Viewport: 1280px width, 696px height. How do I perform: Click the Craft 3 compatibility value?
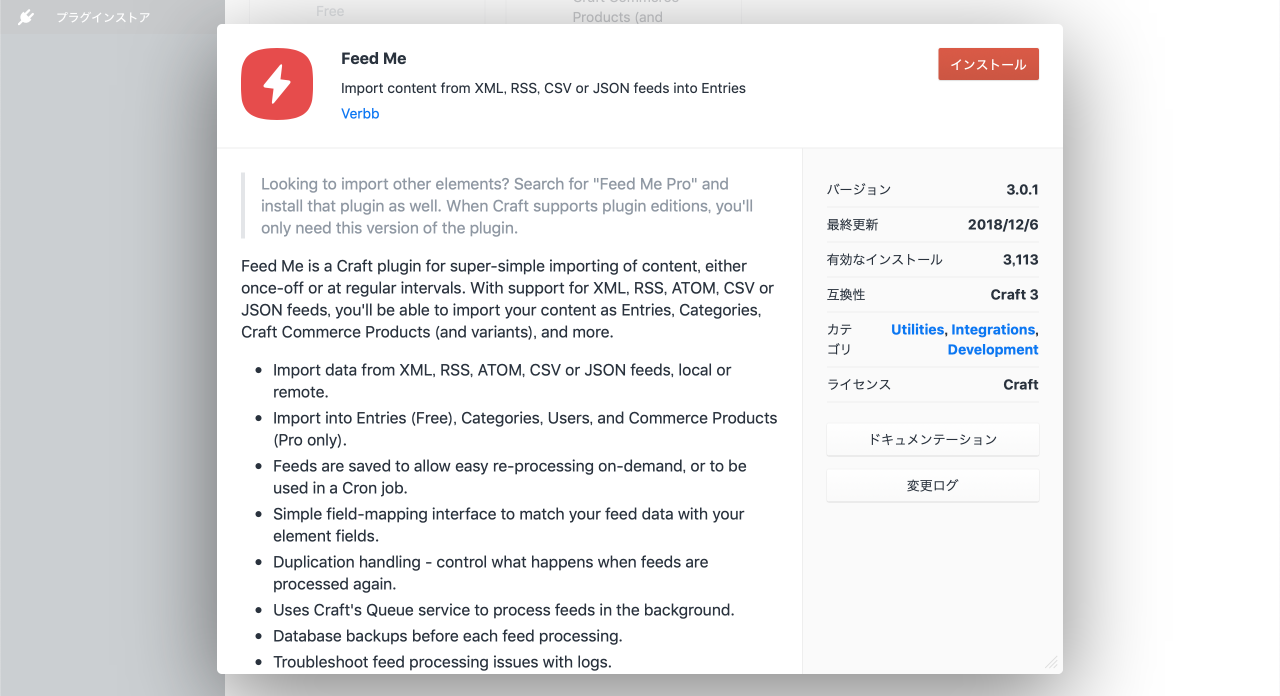[1014, 295]
